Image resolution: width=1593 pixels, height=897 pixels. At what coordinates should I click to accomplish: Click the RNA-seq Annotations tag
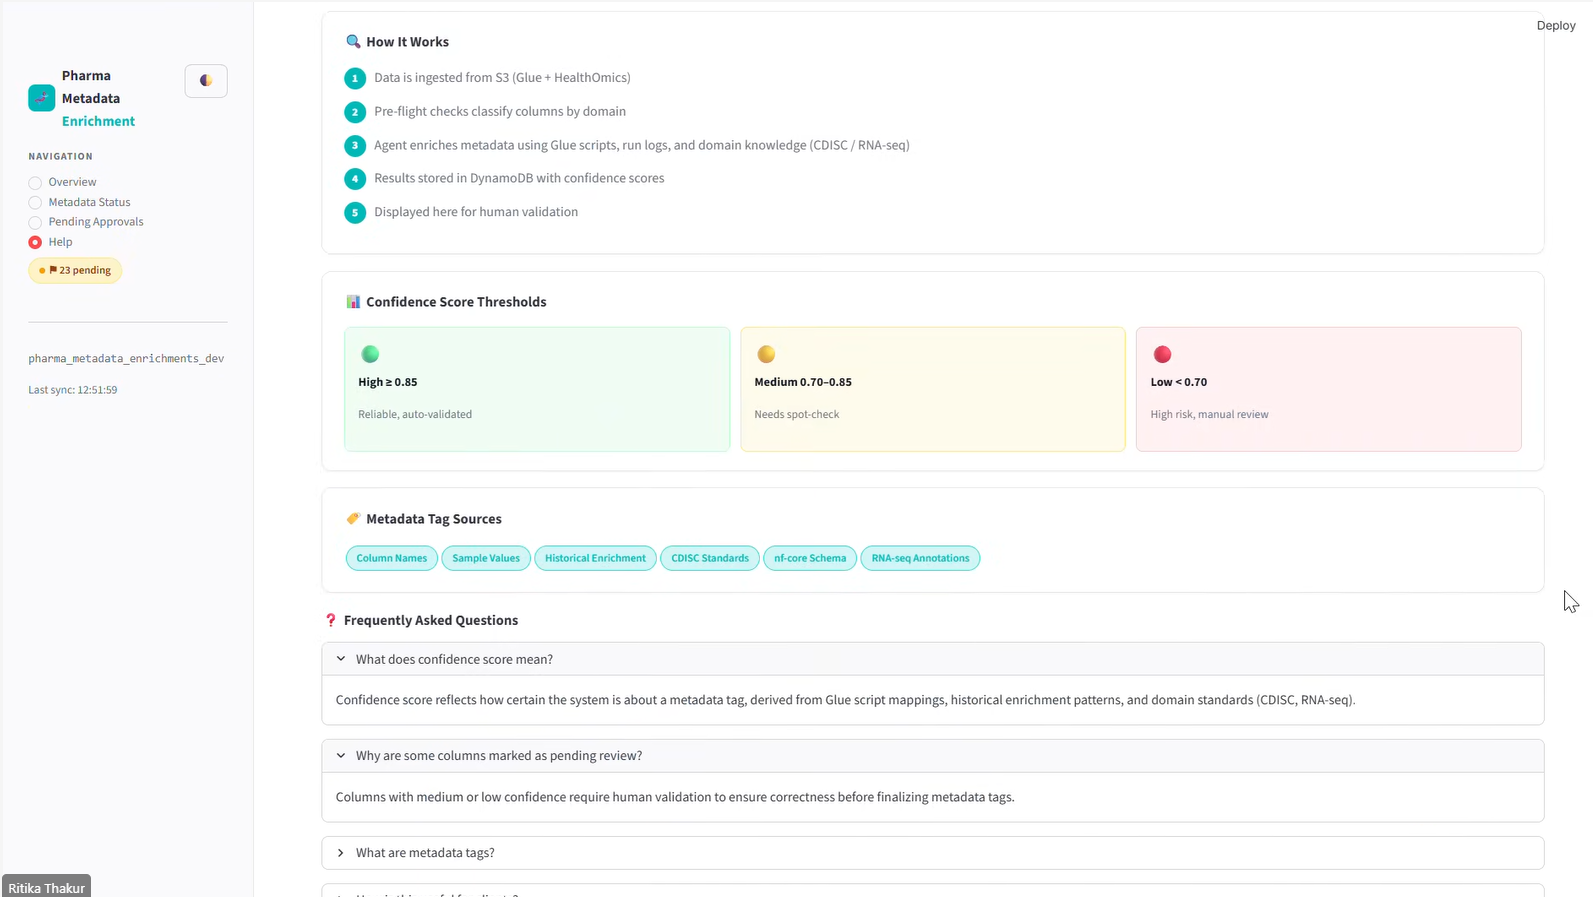click(920, 558)
